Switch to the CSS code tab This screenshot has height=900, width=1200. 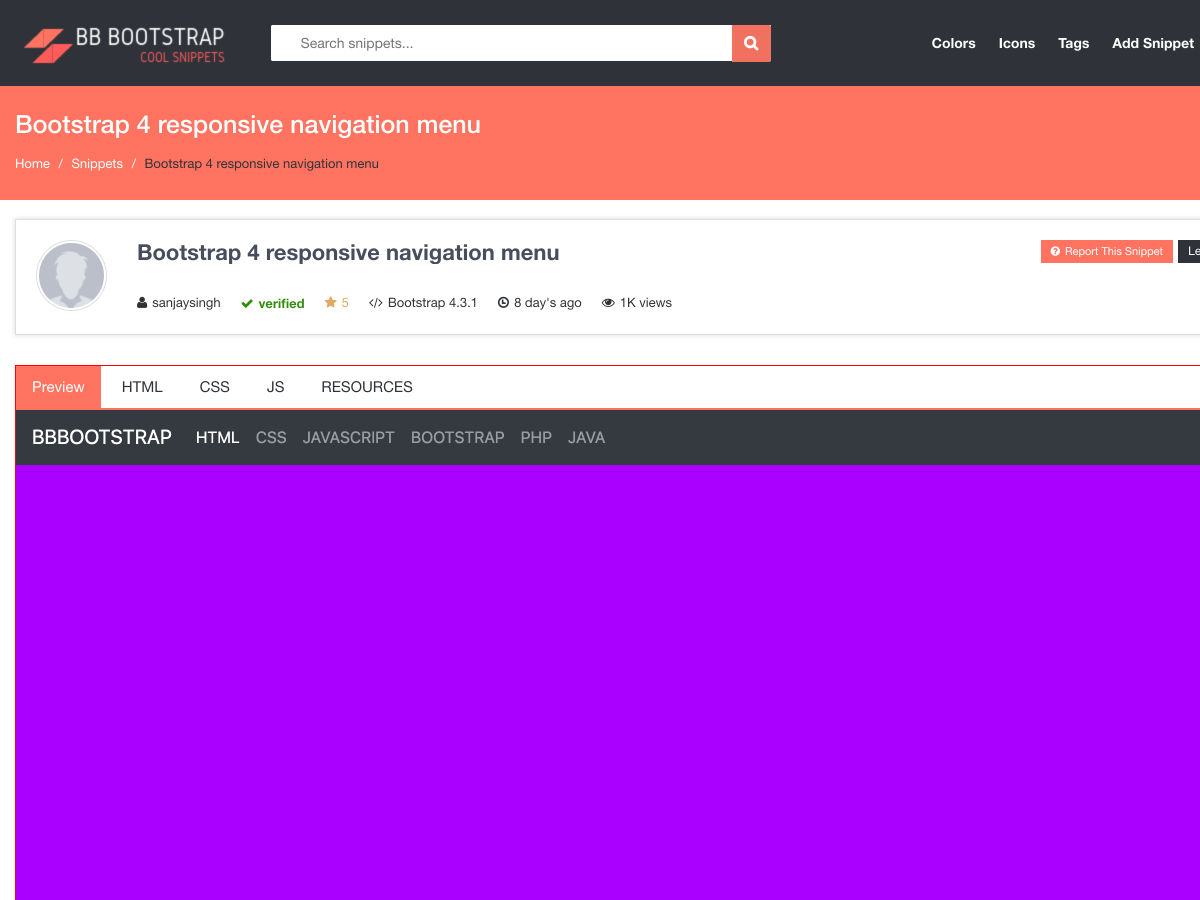point(214,387)
